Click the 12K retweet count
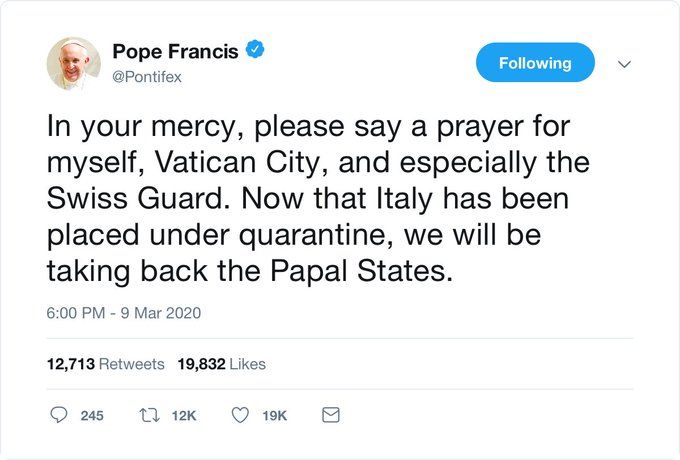Image resolution: width=680 pixels, height=460 pixels. click(x=185, y=415)
